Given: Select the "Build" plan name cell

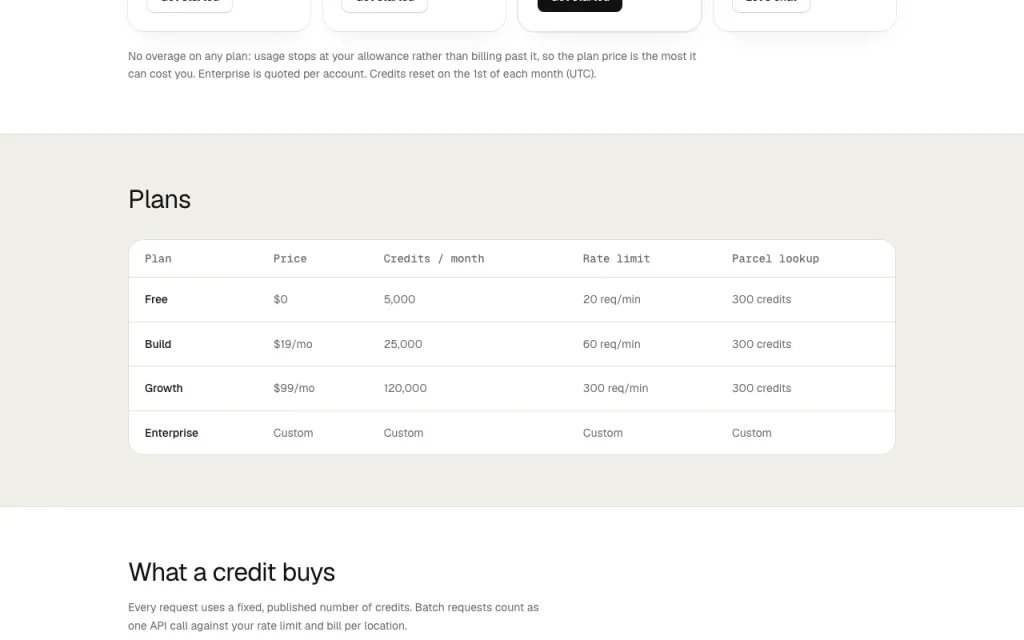Looking at the screenshot, I should click(x=157, y=344).
